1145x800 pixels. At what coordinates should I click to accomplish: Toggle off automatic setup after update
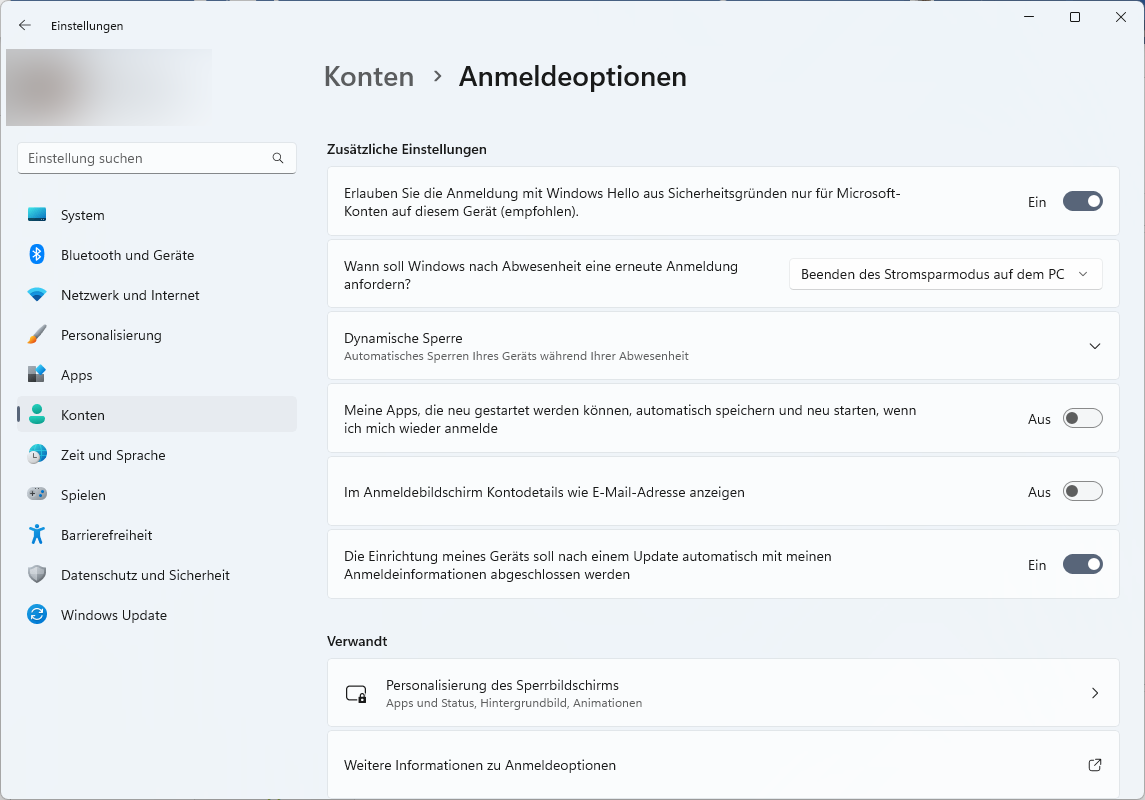(1082, 564)
